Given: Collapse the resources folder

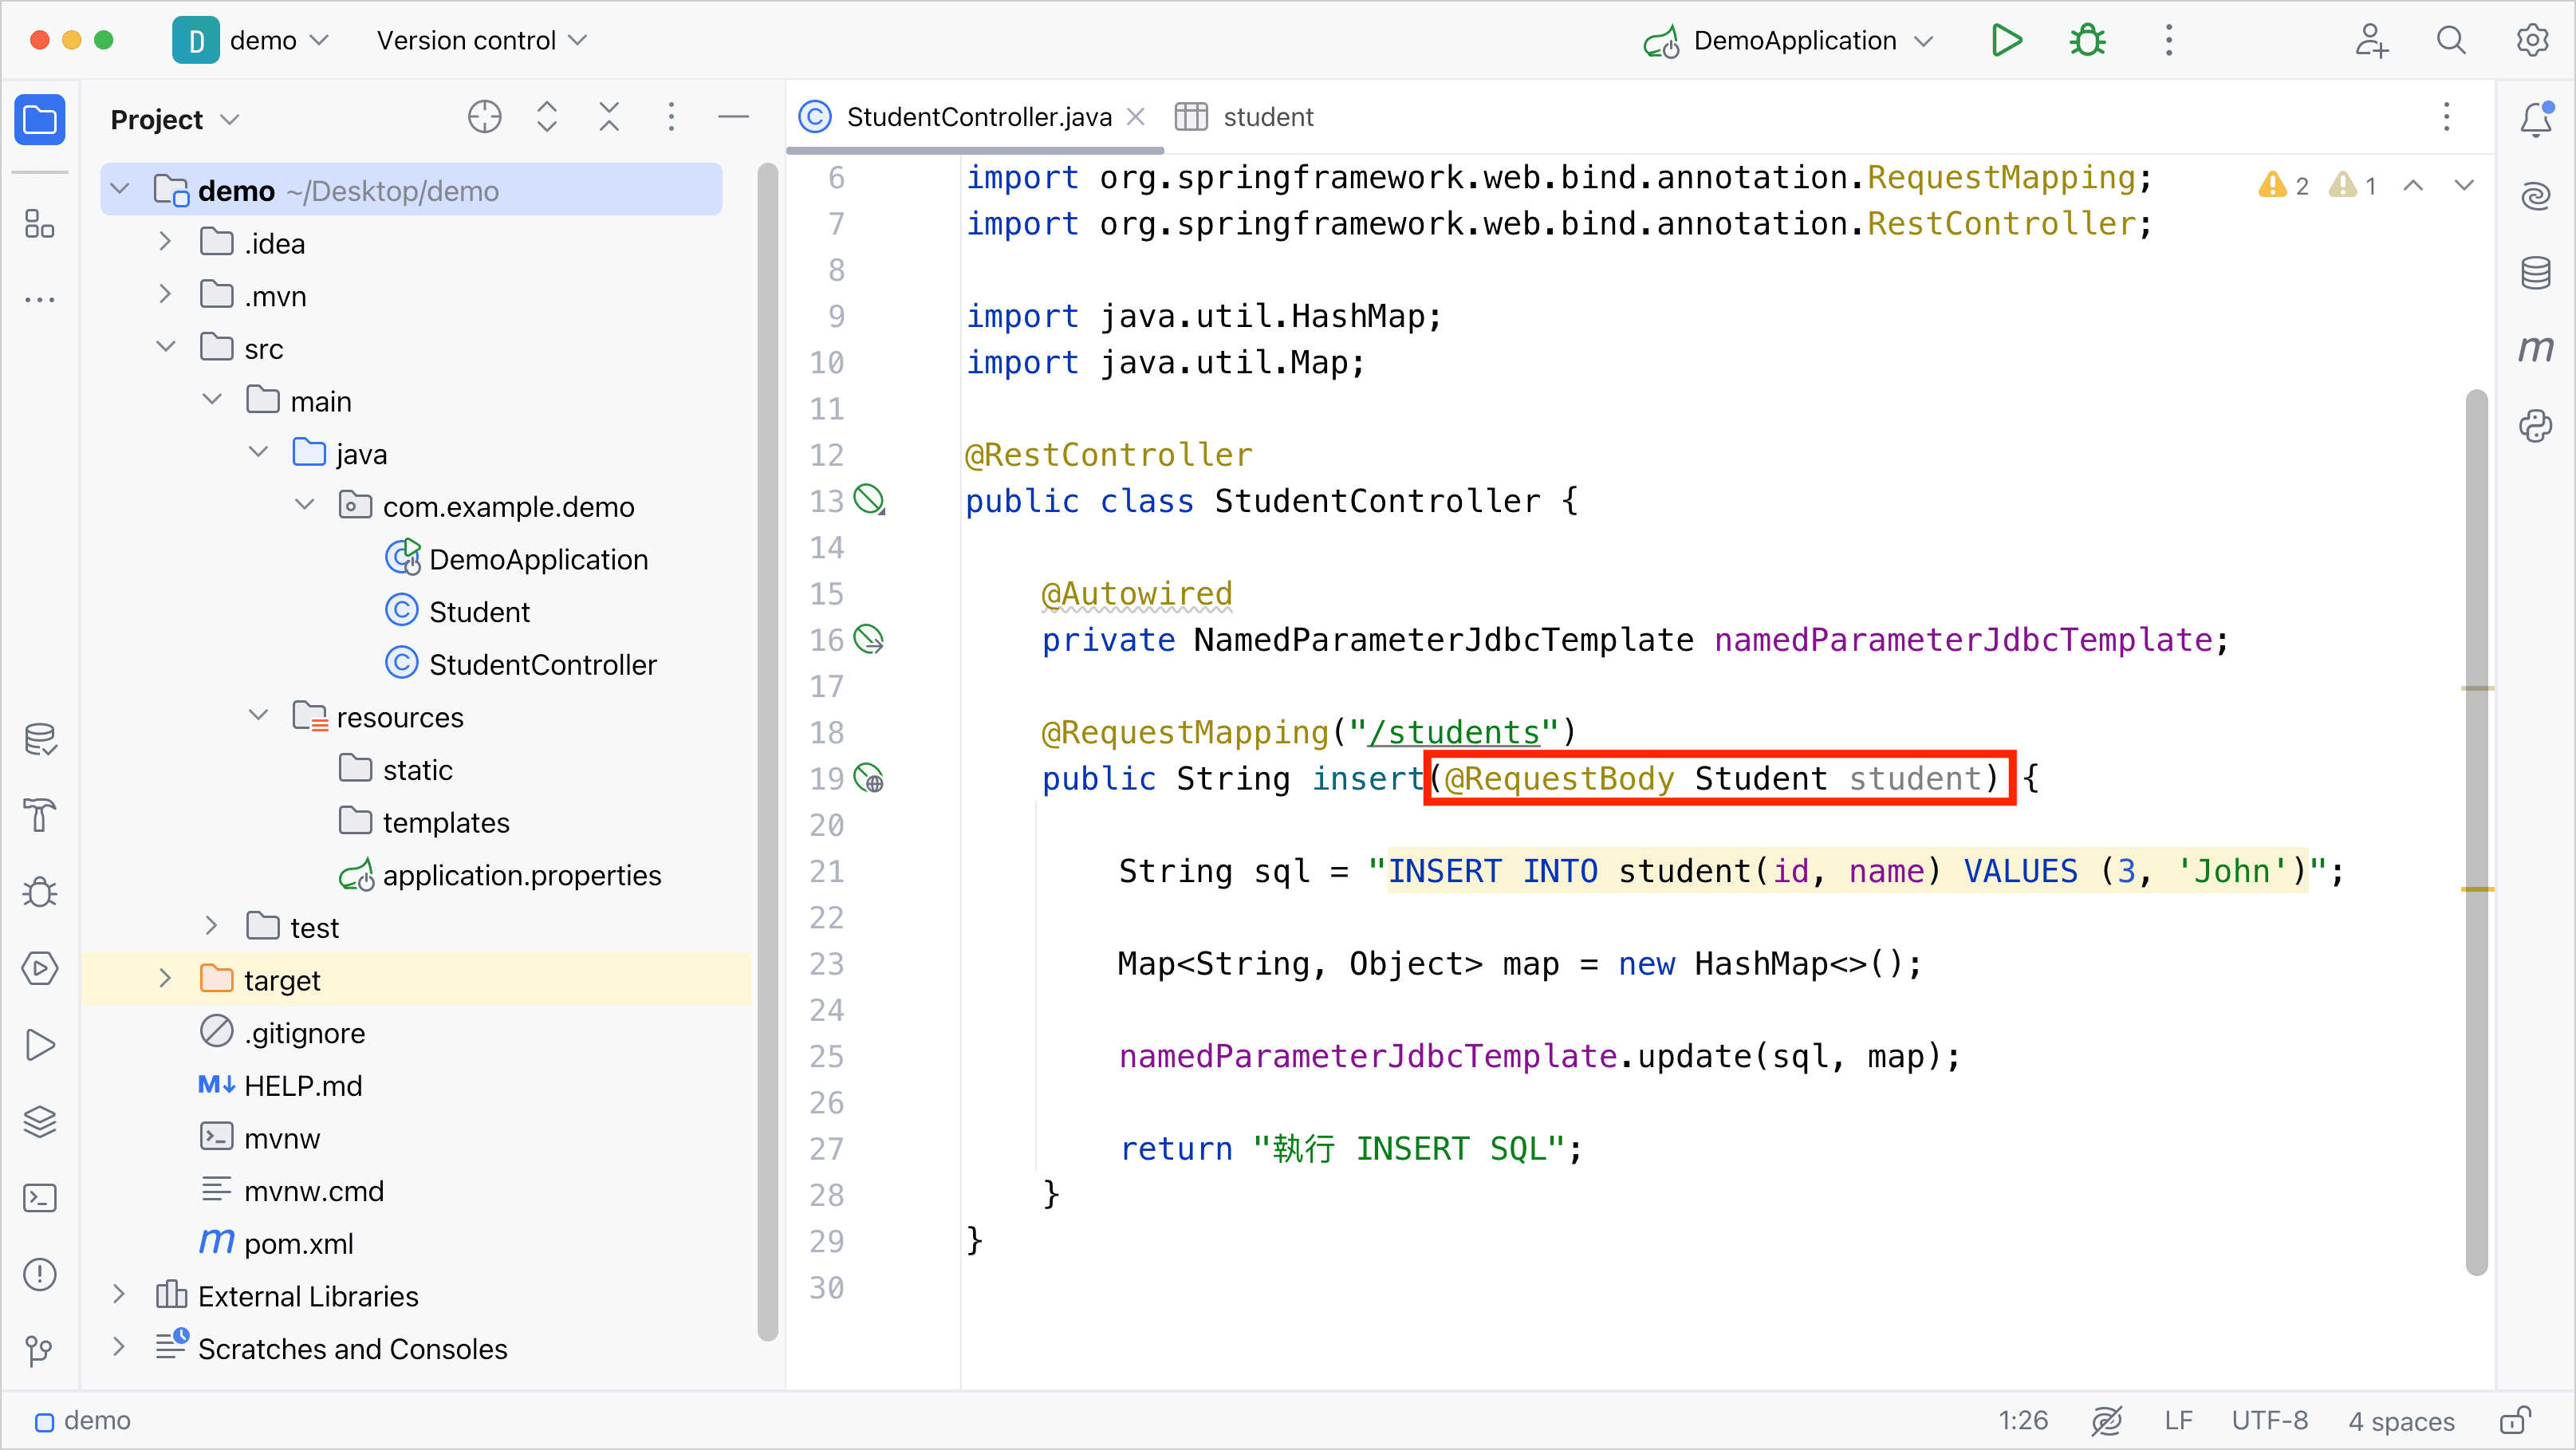Looking at the screenshot, I should tap(258, 716).
